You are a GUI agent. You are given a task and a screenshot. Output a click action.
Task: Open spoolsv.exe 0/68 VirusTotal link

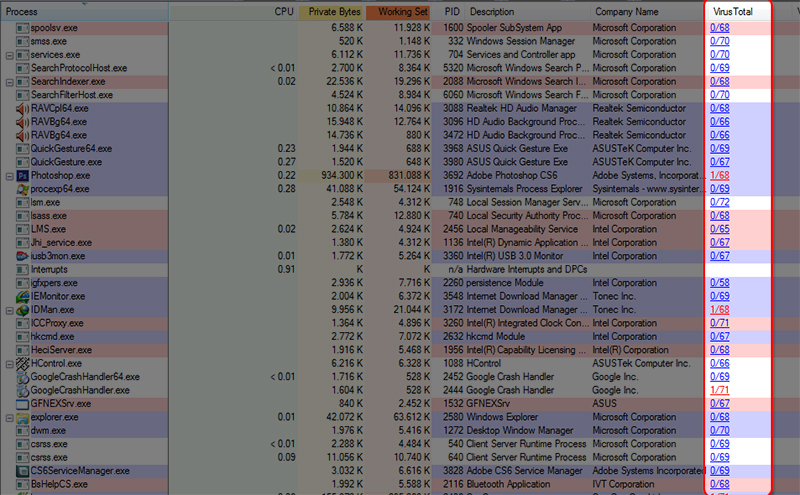[x=719, y=28]
